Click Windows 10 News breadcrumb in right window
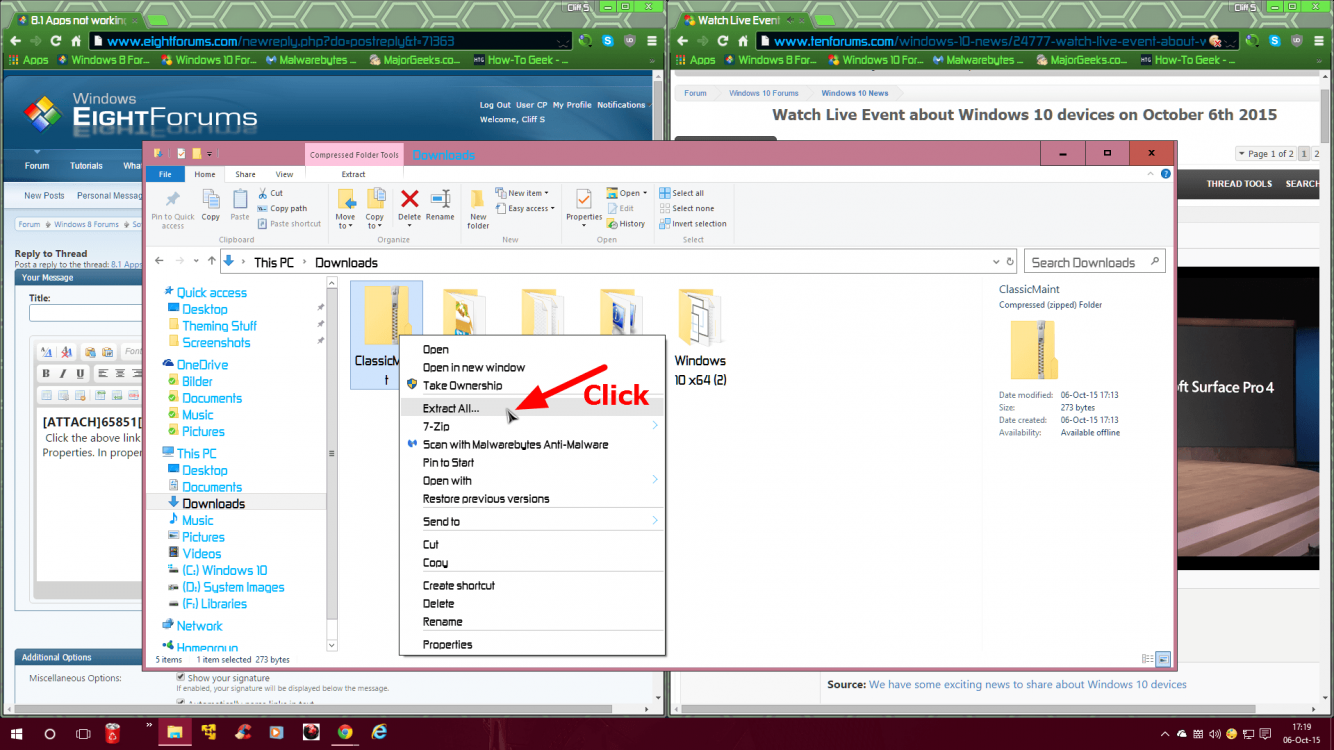The height and width of the screenshot is (750, 1334). click(x=855, y=93)
